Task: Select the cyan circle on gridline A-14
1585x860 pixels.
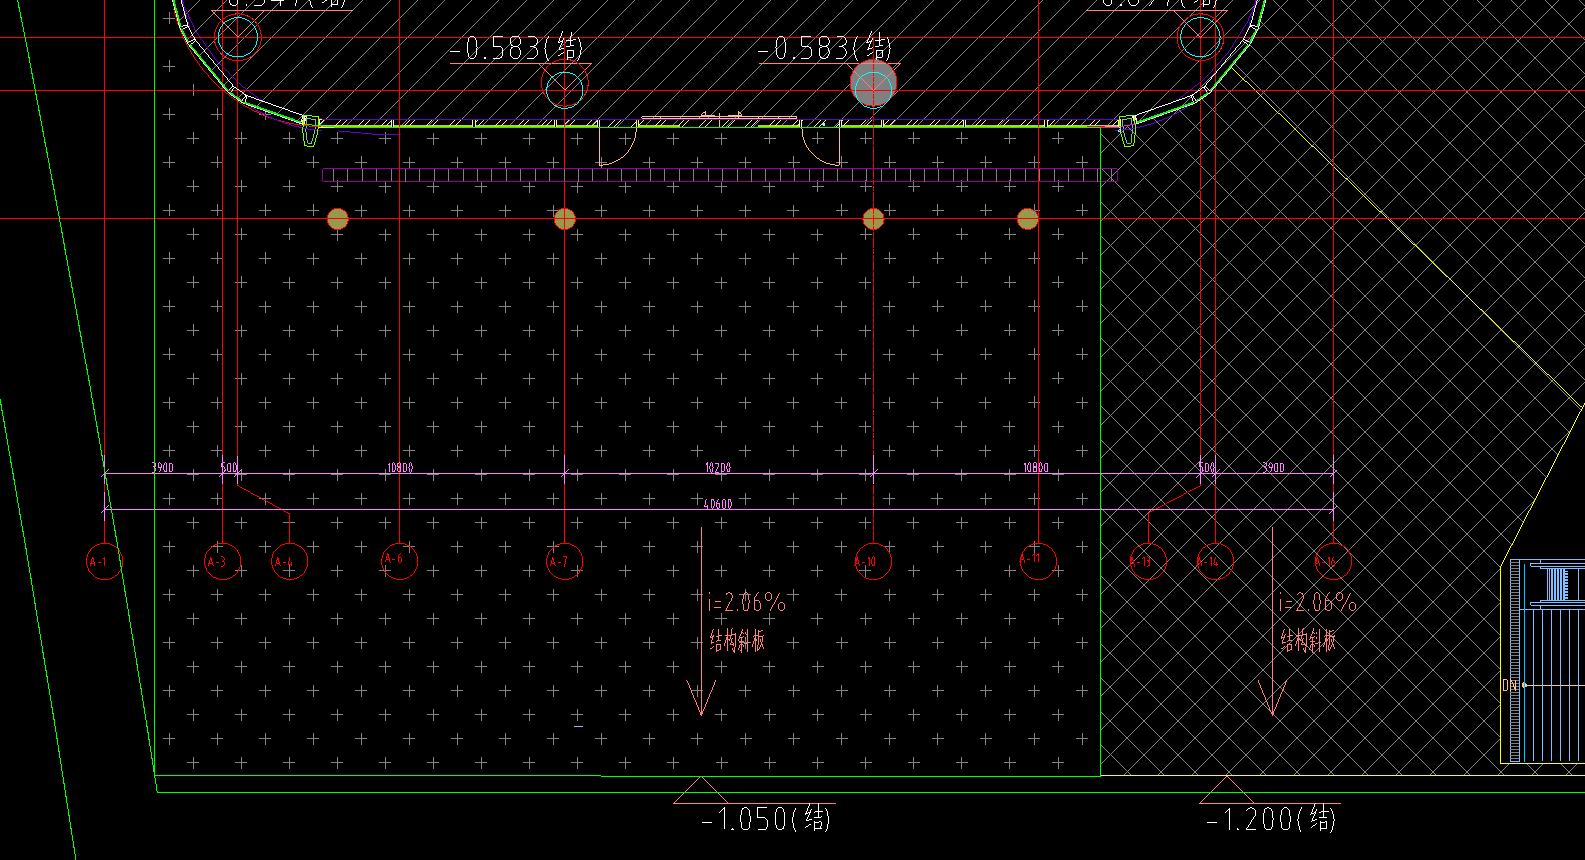Action: (x=1200, y=37)
